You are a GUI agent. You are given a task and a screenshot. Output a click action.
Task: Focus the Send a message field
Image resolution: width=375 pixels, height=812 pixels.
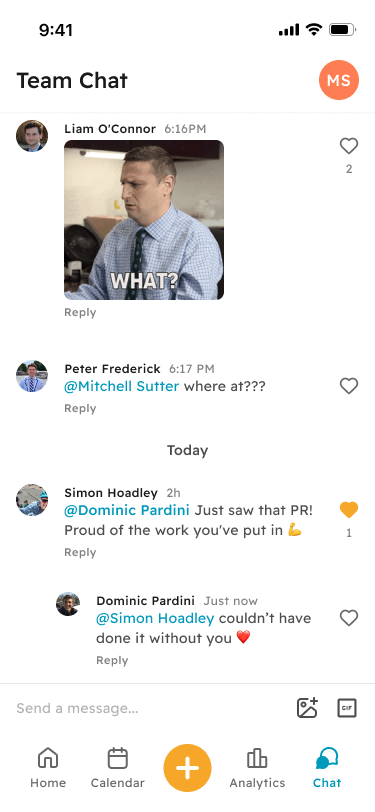[150, 708]
